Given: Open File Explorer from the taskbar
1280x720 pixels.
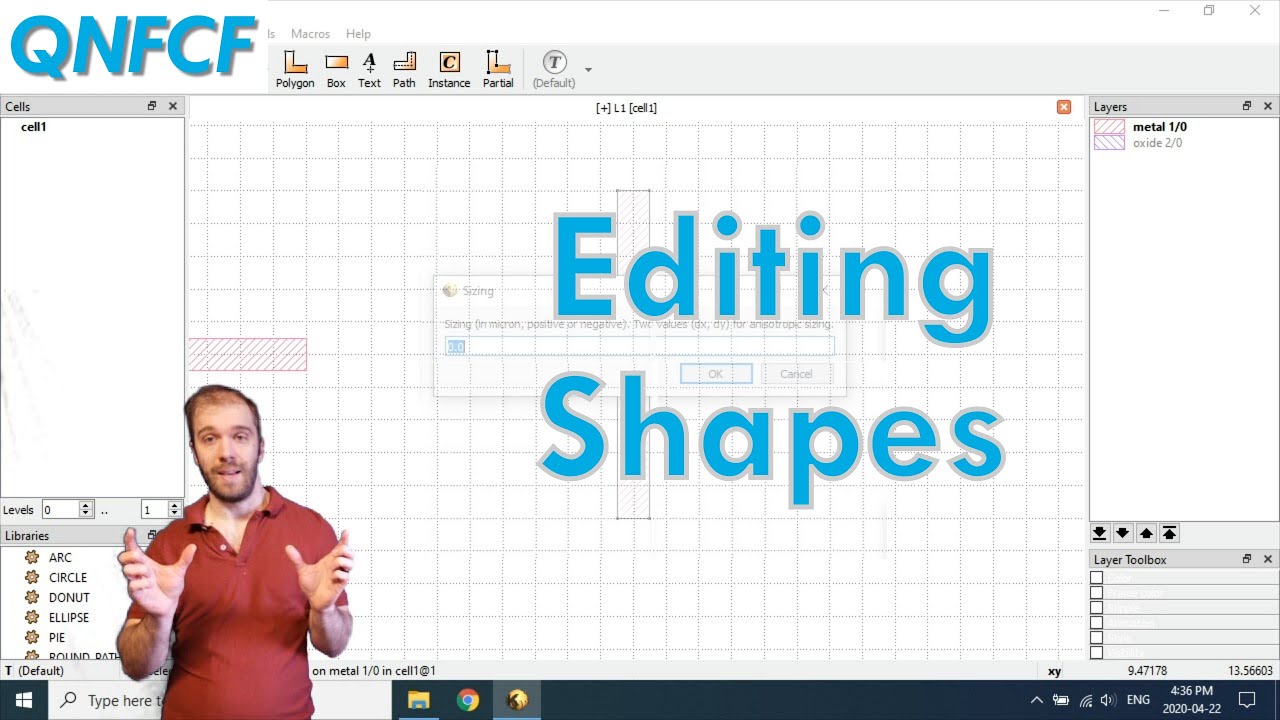Looking at the screenshot, I should [419, 700].
